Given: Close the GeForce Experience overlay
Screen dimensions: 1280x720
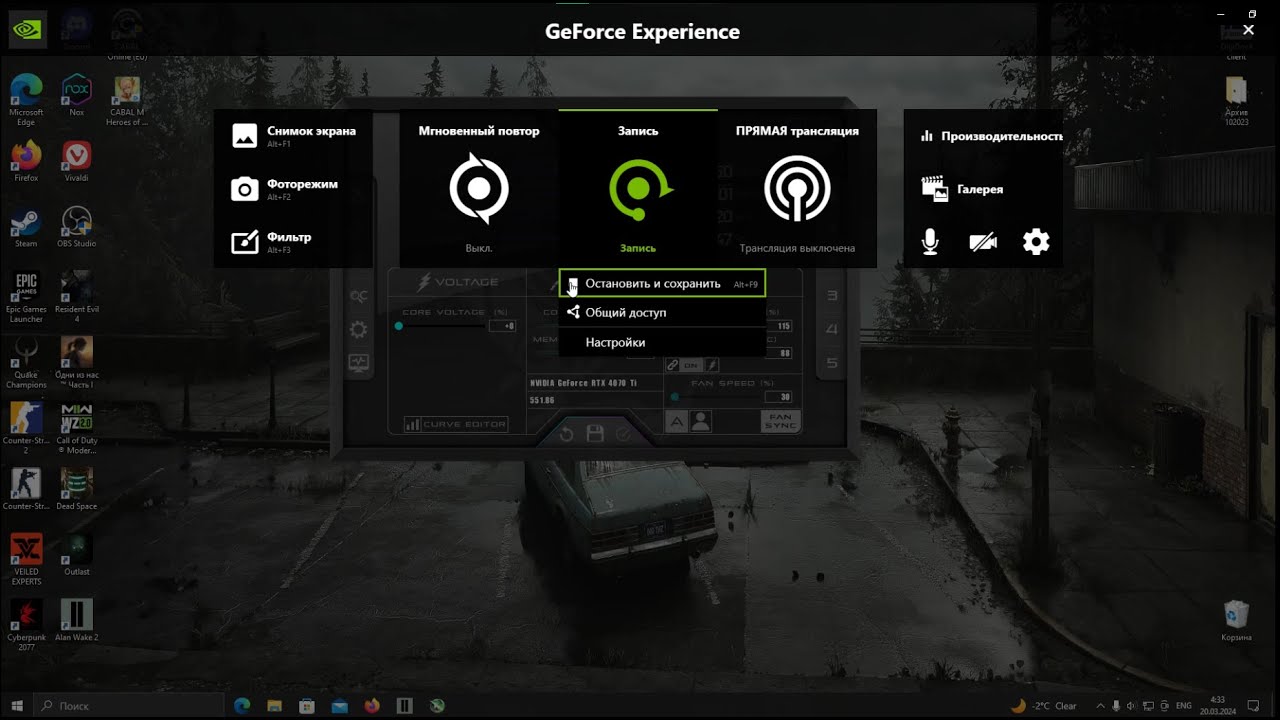Looking at the screenshot, I should [x=1248, y=30].
